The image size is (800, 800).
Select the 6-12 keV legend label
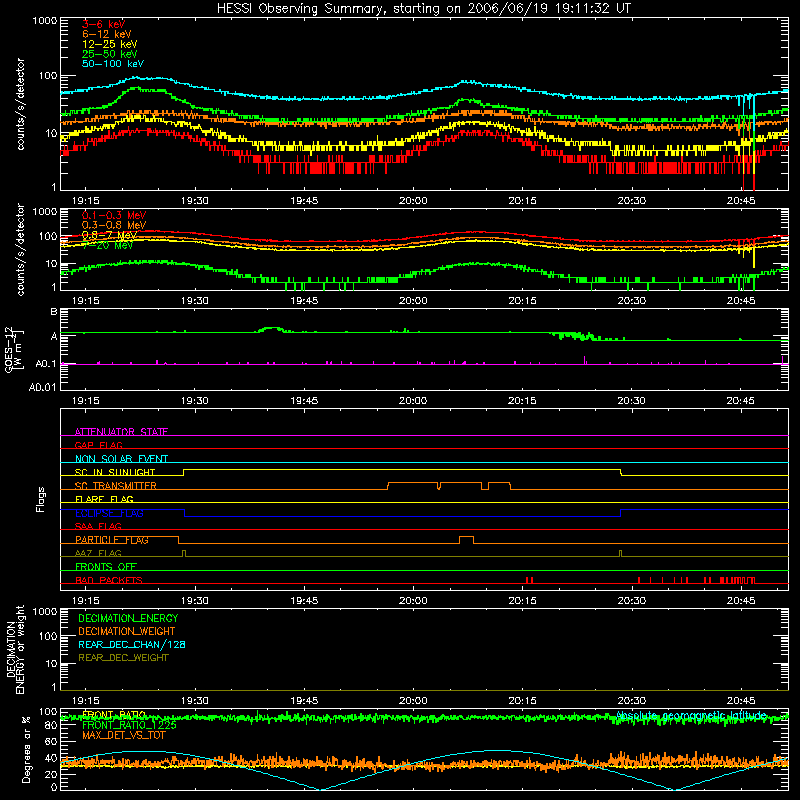pos(106,34)
